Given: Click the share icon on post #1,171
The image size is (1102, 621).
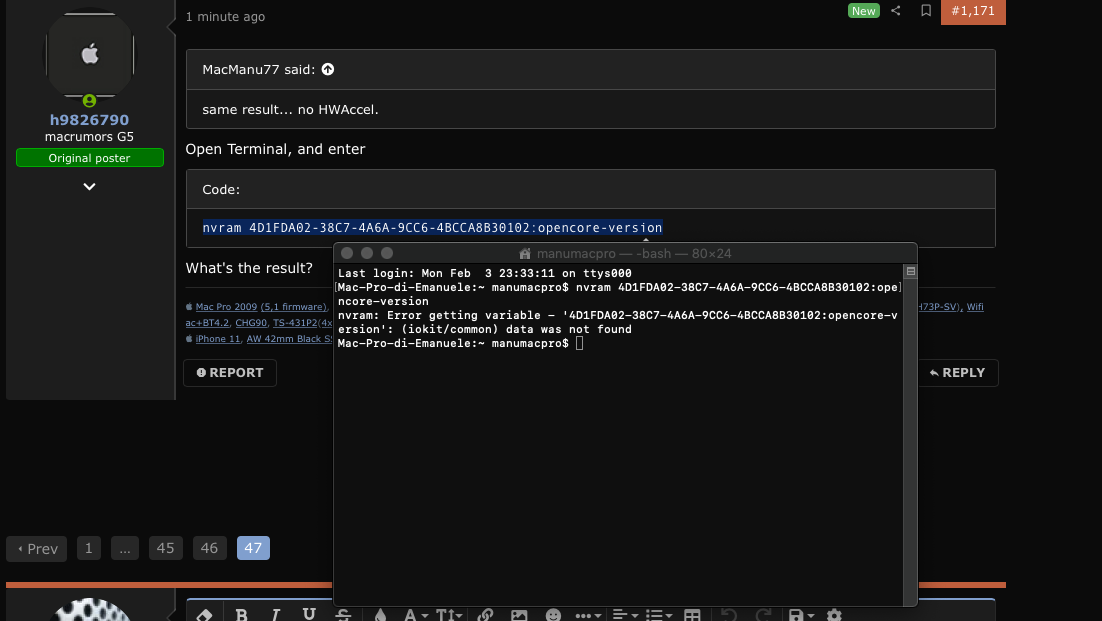Looking at the screenshot, I should point(896,11).
